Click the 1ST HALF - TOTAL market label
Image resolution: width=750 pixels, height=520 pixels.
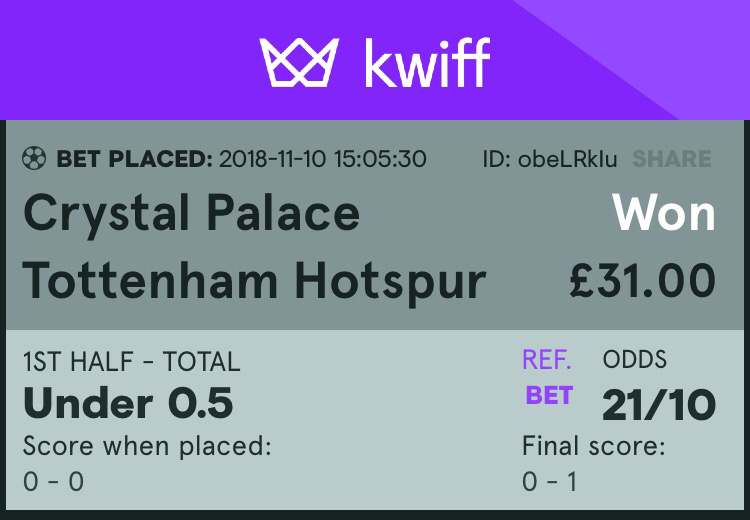131,362
